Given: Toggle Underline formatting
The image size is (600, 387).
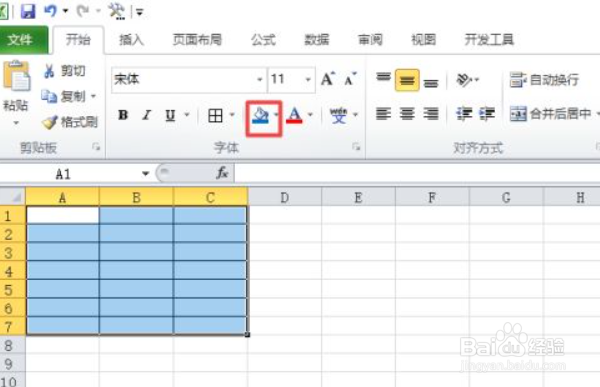Looking at the screenshot, I should tap(170, 115).
